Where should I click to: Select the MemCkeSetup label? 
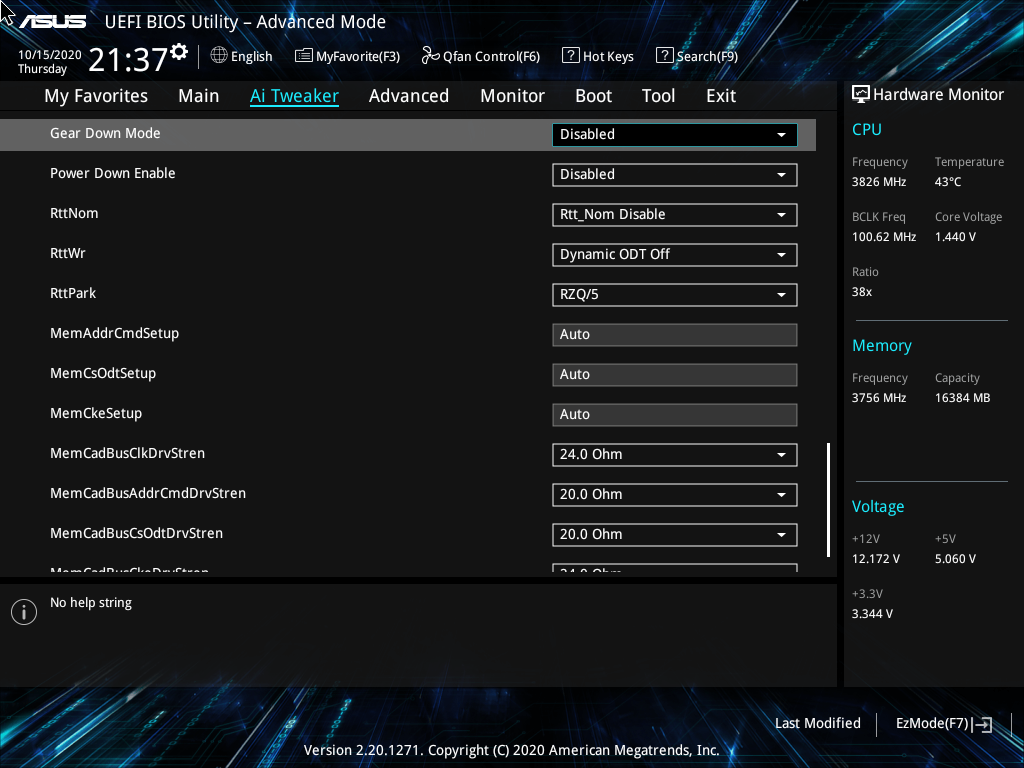click(x=96, y=413)
